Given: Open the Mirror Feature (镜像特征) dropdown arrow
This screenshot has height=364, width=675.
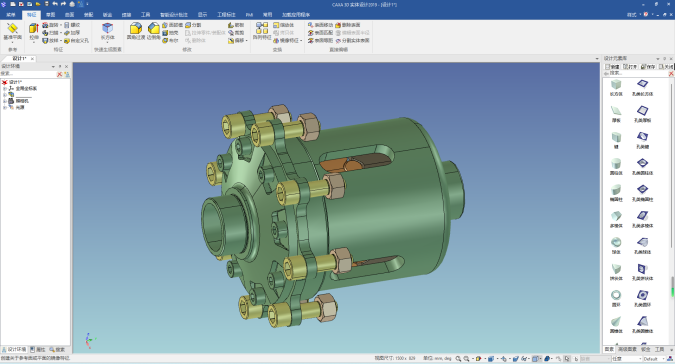Looking at the screenshot, I should coord(301,40).
